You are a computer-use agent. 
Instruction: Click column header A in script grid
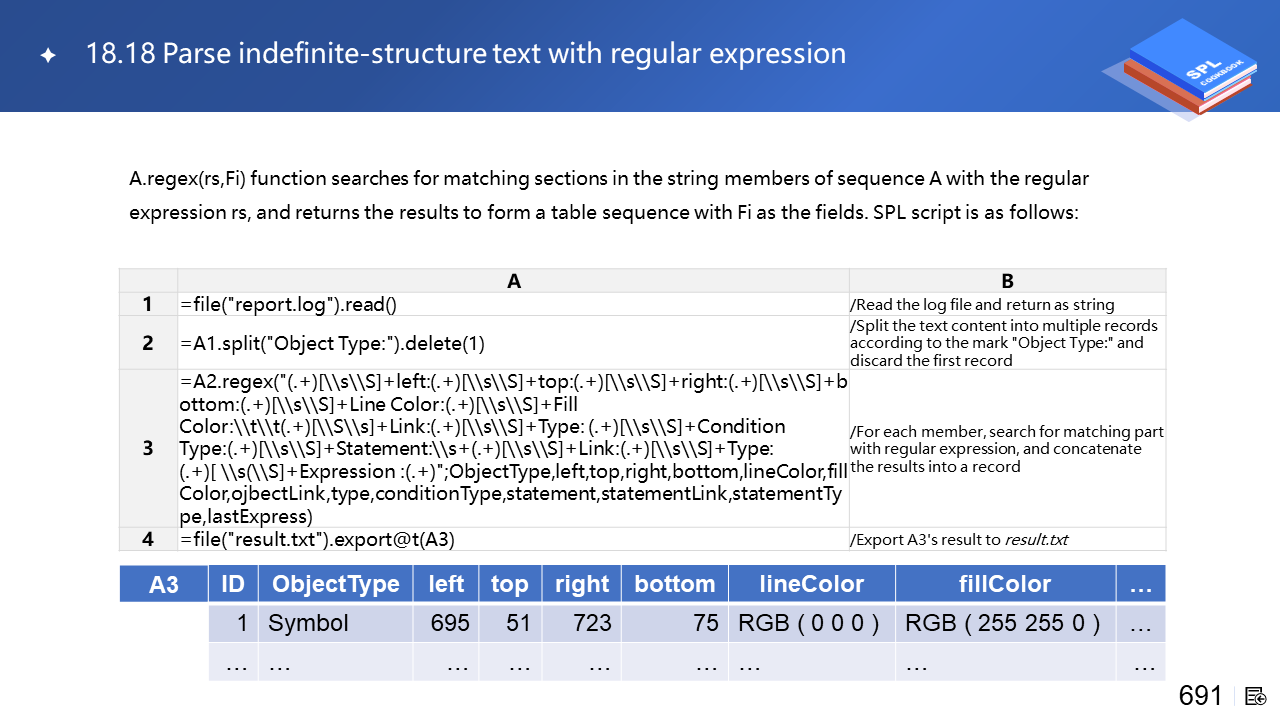tap(513, 281)
